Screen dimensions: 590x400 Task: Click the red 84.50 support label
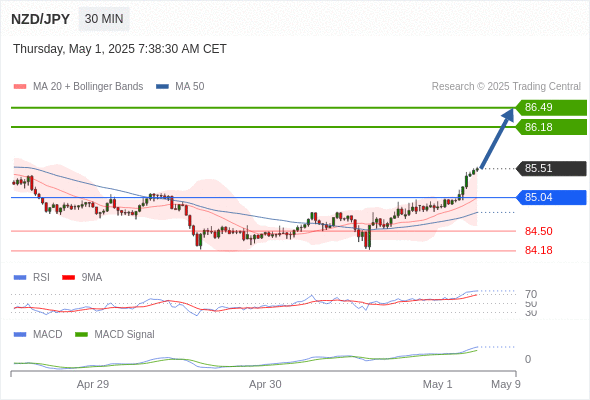tap(538, 231)
